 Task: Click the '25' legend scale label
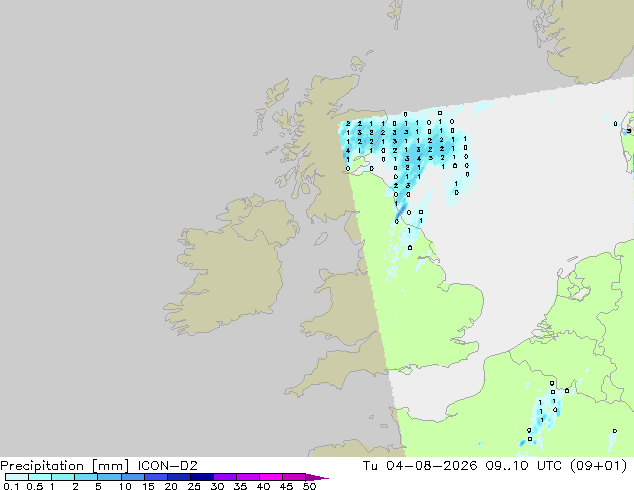coord(194,486)
